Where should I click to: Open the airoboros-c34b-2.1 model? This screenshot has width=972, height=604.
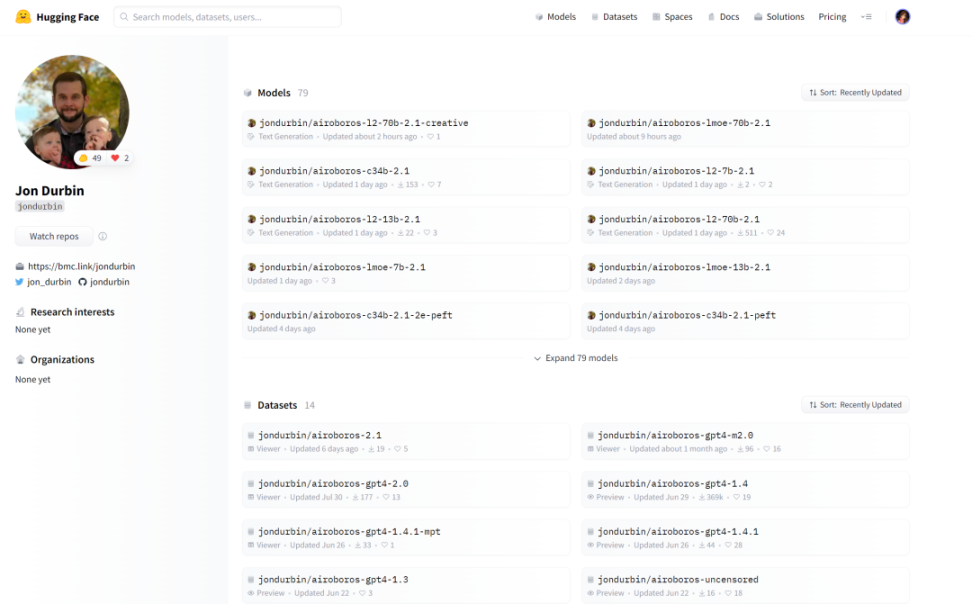click(x=406, y=177)
